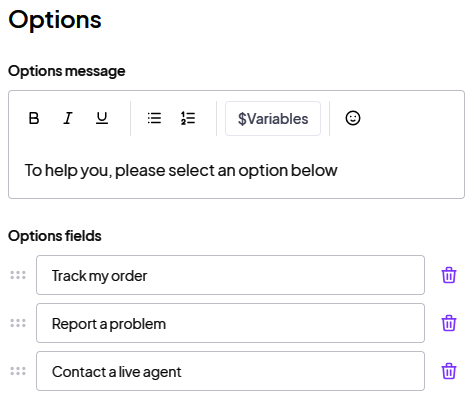Open the emoji picker
This screenshot has height=410, width=474.
[x=353, y=118]
